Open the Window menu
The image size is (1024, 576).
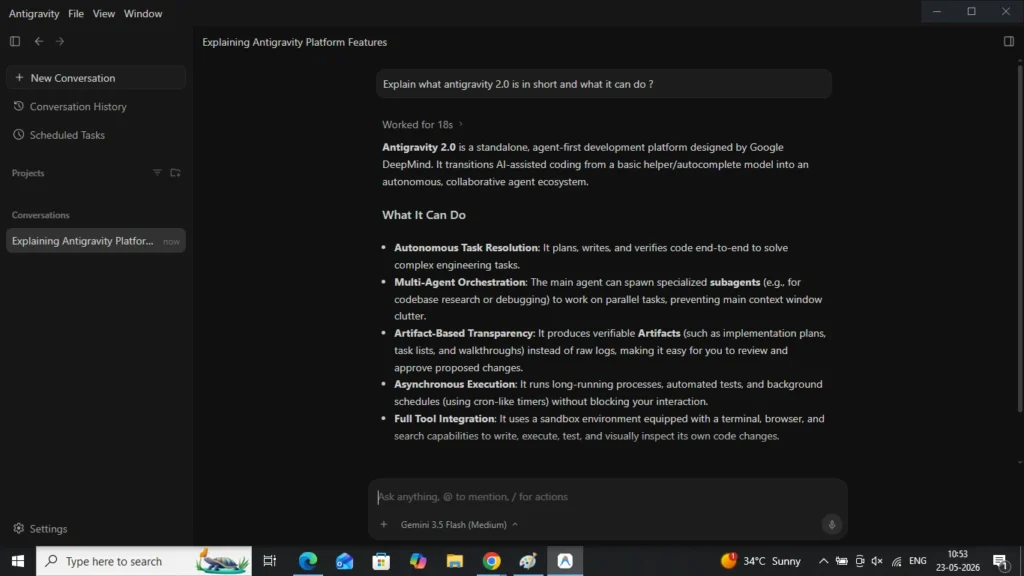click(143, 14)
